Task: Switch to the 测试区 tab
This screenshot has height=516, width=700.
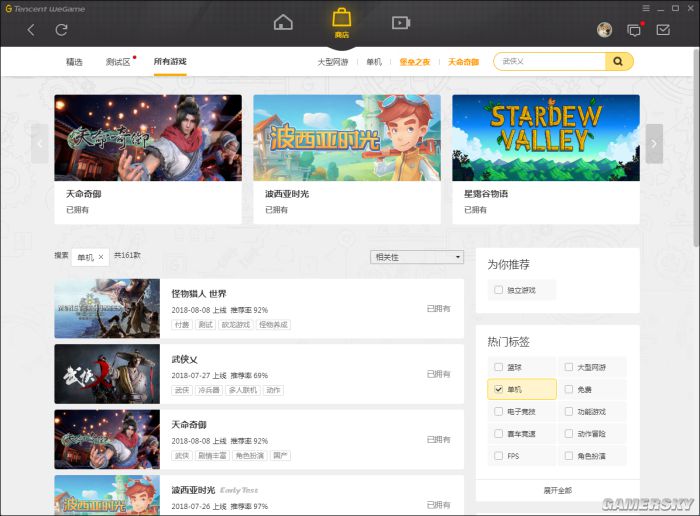Action: (x=118, y=62)
